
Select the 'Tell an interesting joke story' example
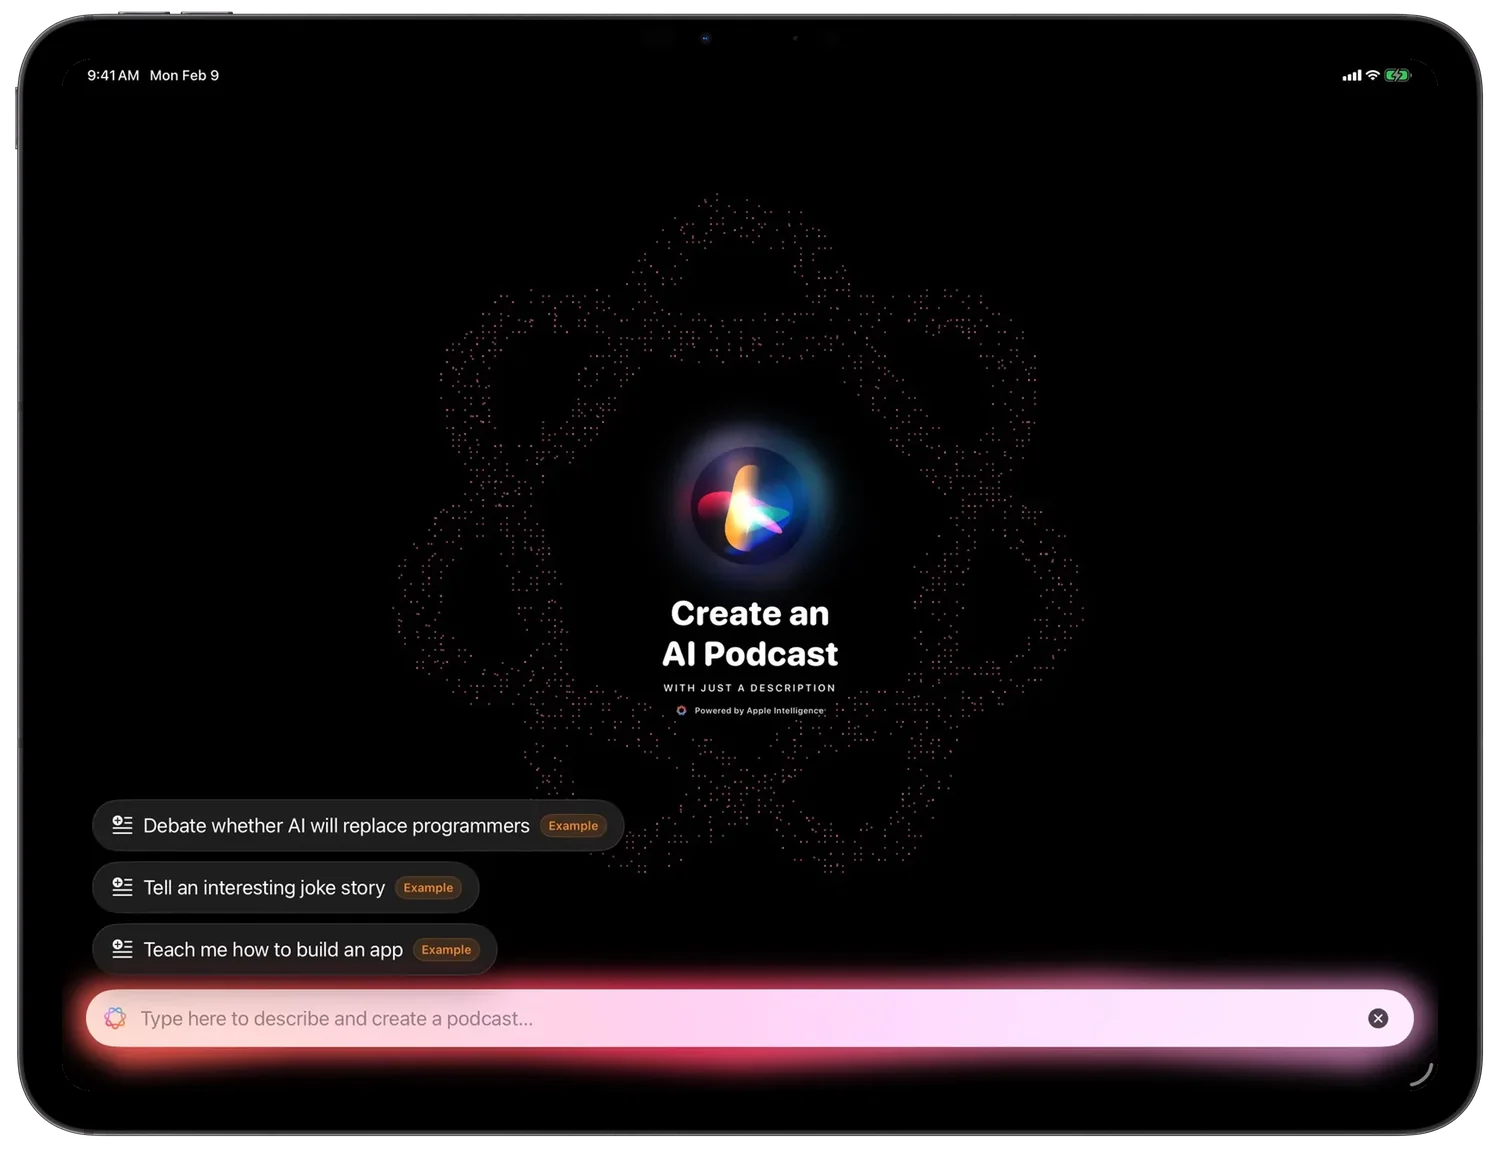click(286, 888)
